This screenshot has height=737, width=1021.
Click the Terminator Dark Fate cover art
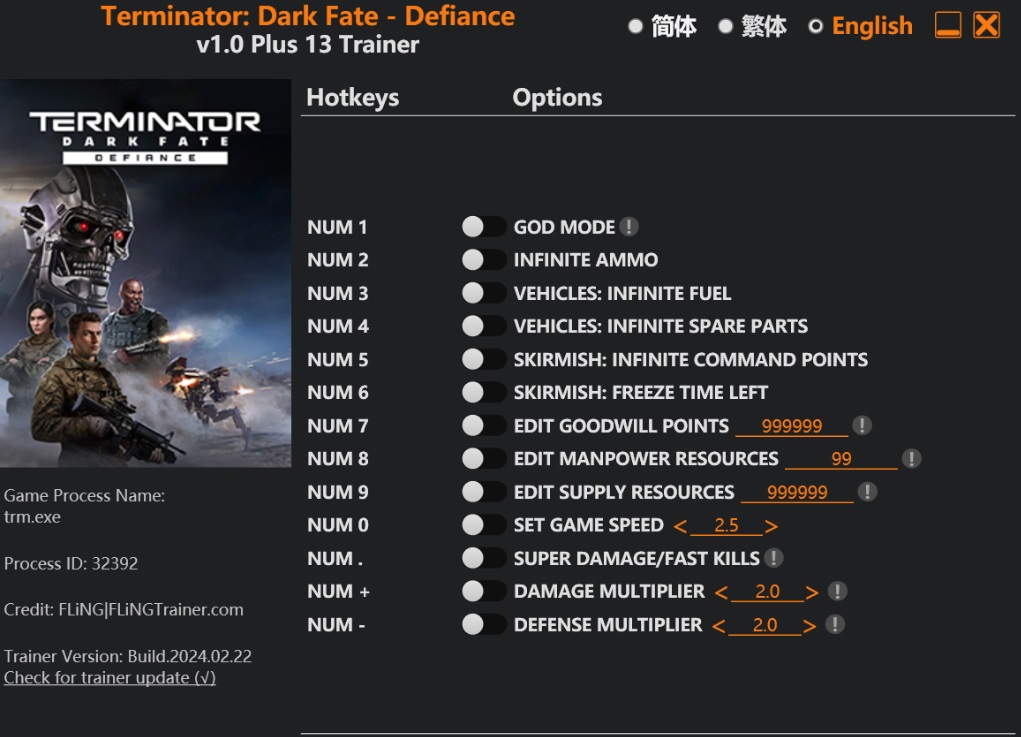click(146, 273)
